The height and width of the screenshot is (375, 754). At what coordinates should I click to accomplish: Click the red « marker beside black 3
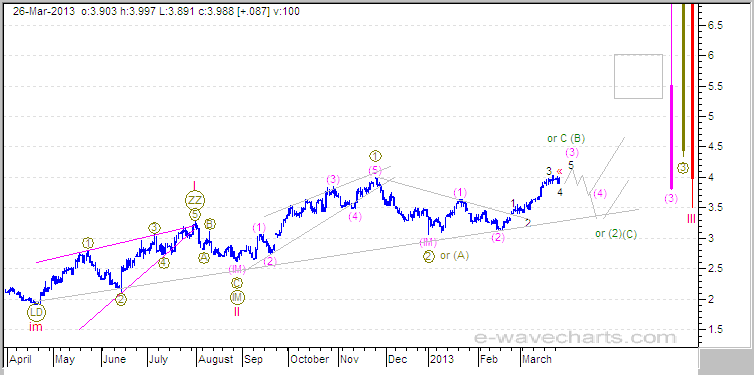(559, 171)
